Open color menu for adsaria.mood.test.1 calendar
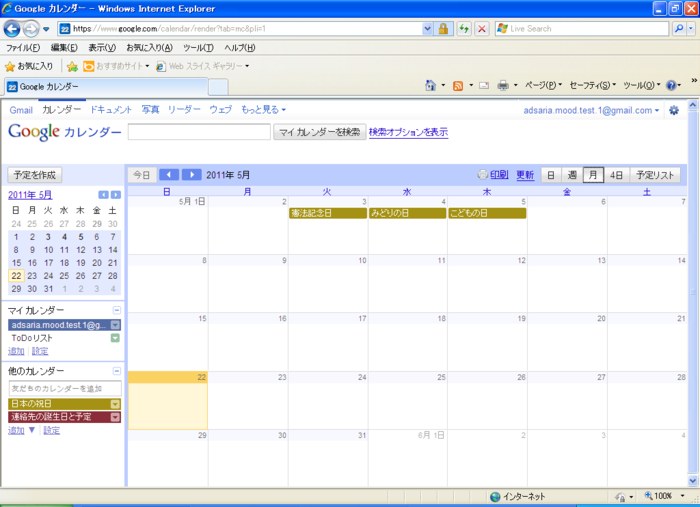The height and width of the screenshot is (507, 700). [115, 325]
